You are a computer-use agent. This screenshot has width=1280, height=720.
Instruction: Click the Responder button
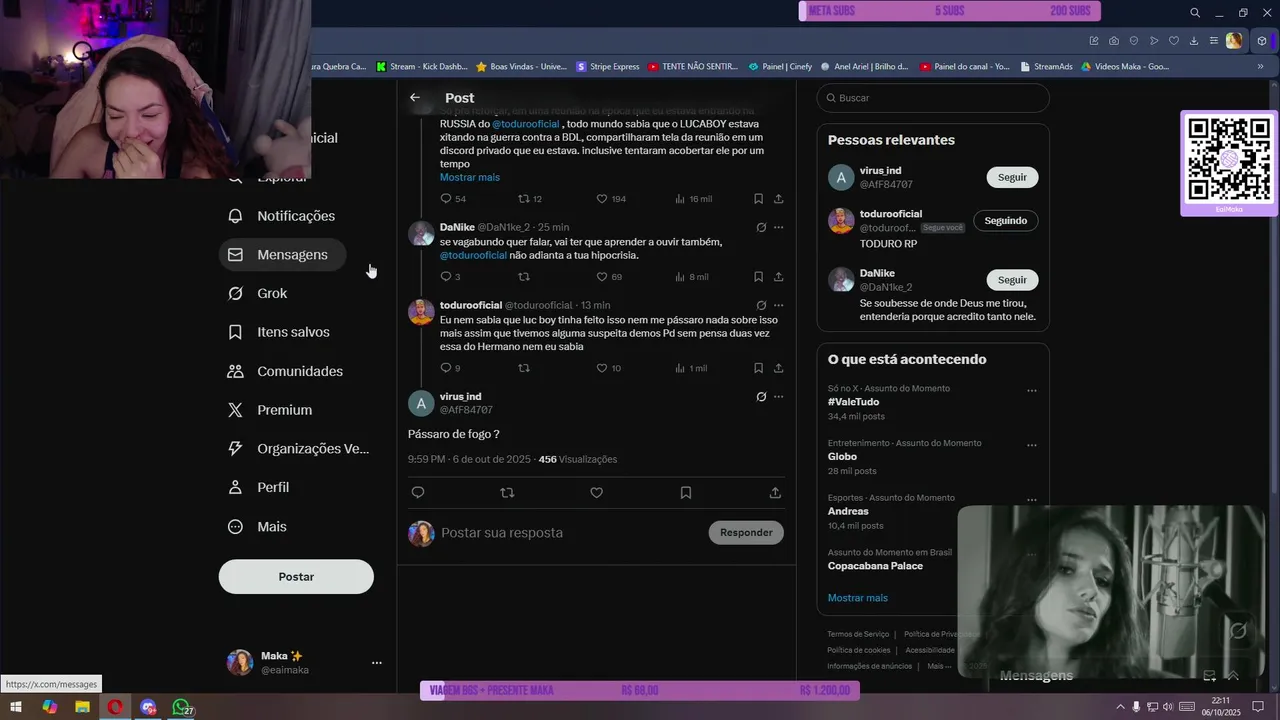(746, 533)
